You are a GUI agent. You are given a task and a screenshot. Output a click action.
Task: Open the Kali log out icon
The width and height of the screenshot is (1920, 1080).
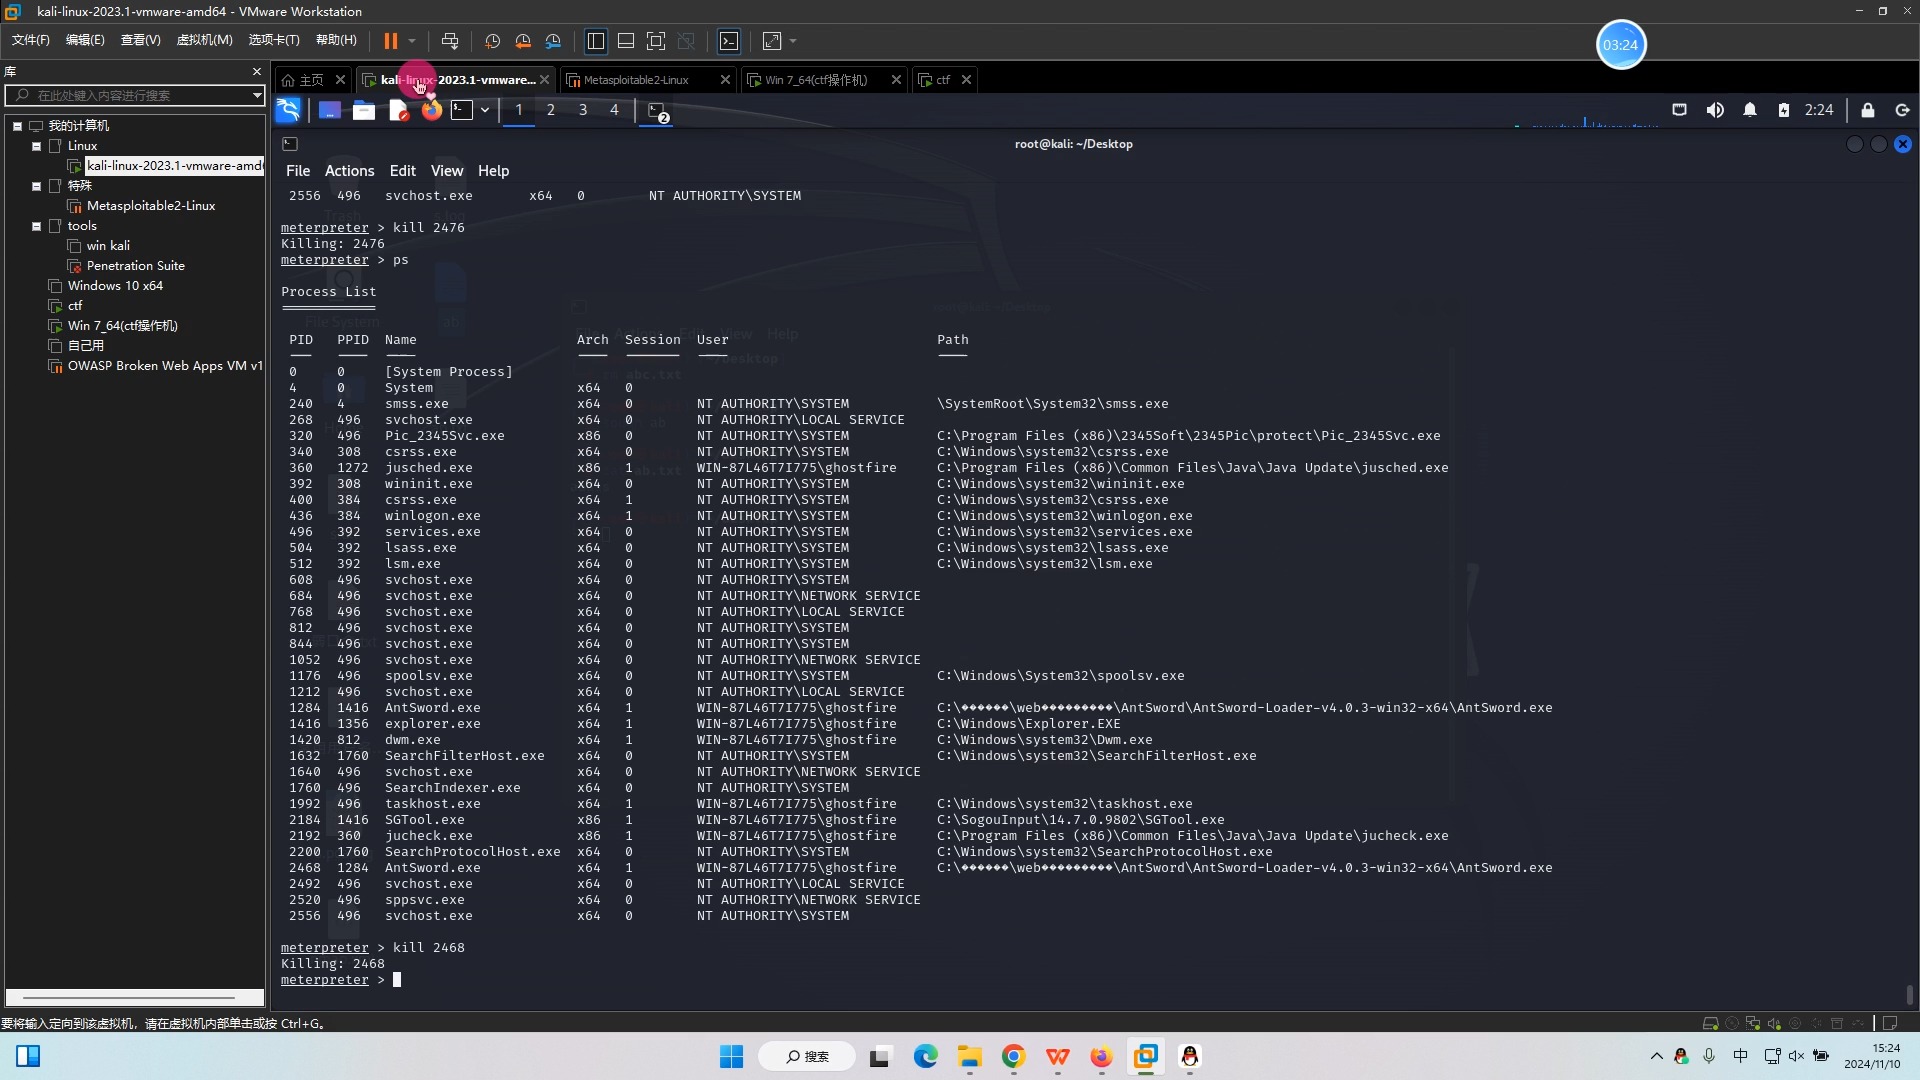pyautogui.click(x=1903, y=110)
